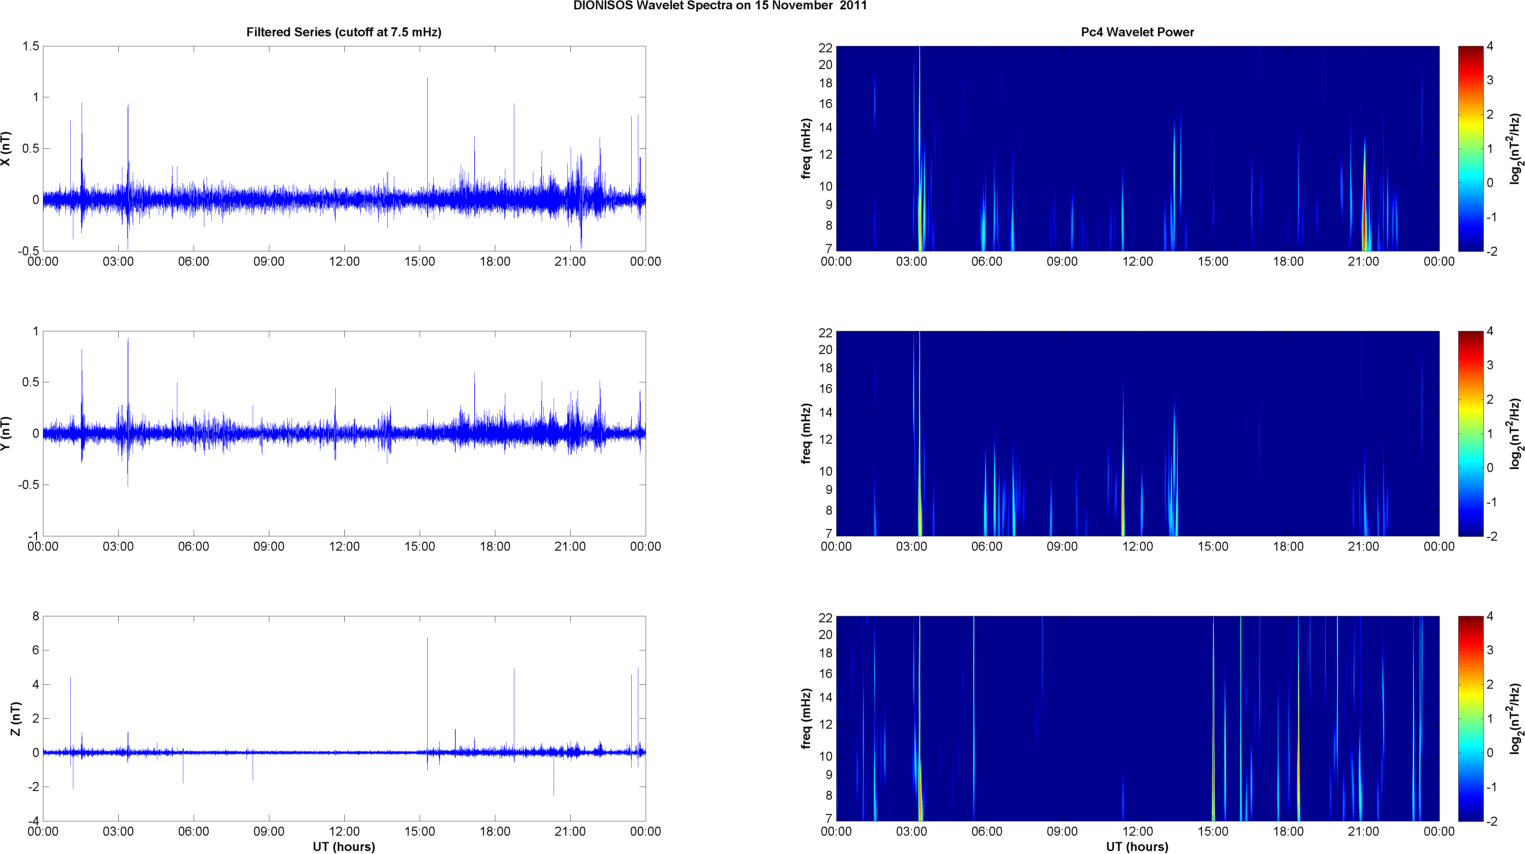Click the X wavelet power colorbar

[x=1470, y=148]
